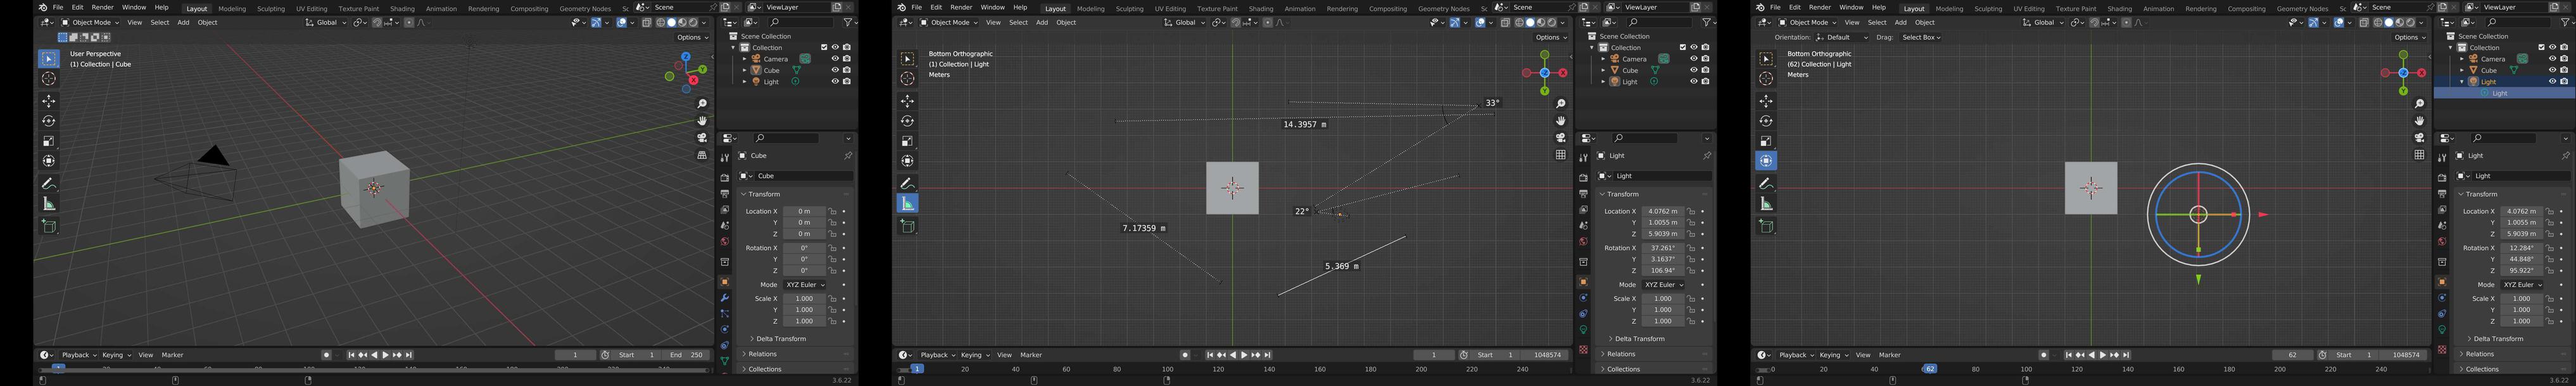Screen dimensions: 2576x386
Task: Click the zoom magnifier in the middle viewport
Action: (x=1560, y=104)
